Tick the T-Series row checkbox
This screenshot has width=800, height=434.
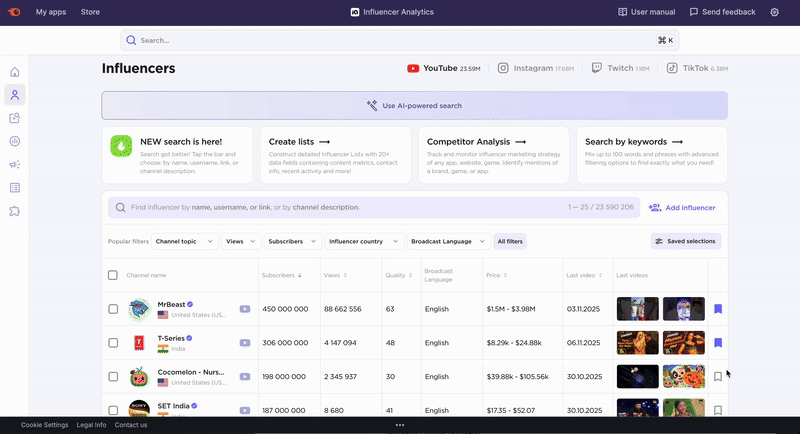[x=113, y=343]
